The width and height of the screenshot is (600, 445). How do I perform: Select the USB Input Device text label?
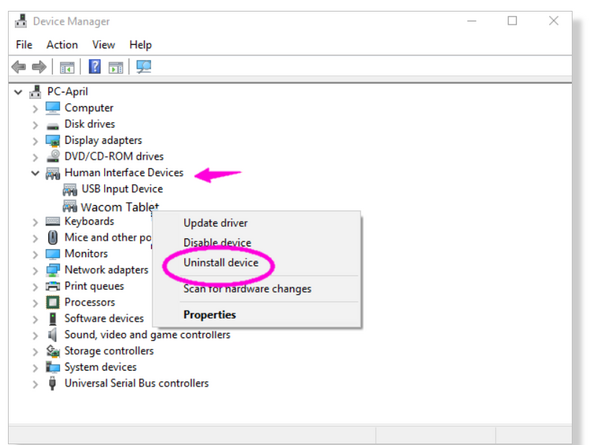[x=122, y=189]
